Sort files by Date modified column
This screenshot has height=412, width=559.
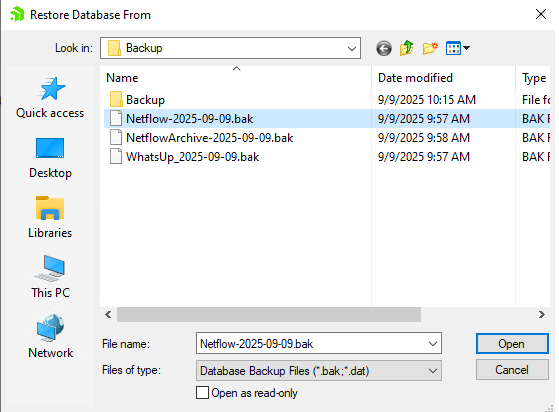tap(443, 78)
